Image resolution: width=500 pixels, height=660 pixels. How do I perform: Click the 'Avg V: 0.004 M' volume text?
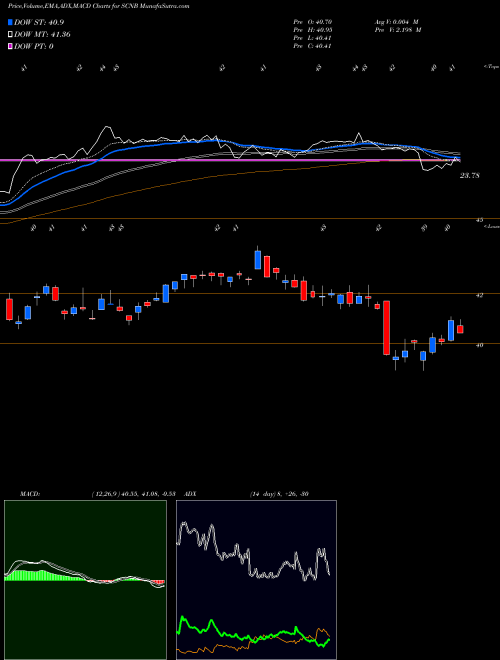pyautogui.click(x=396, y=21)
